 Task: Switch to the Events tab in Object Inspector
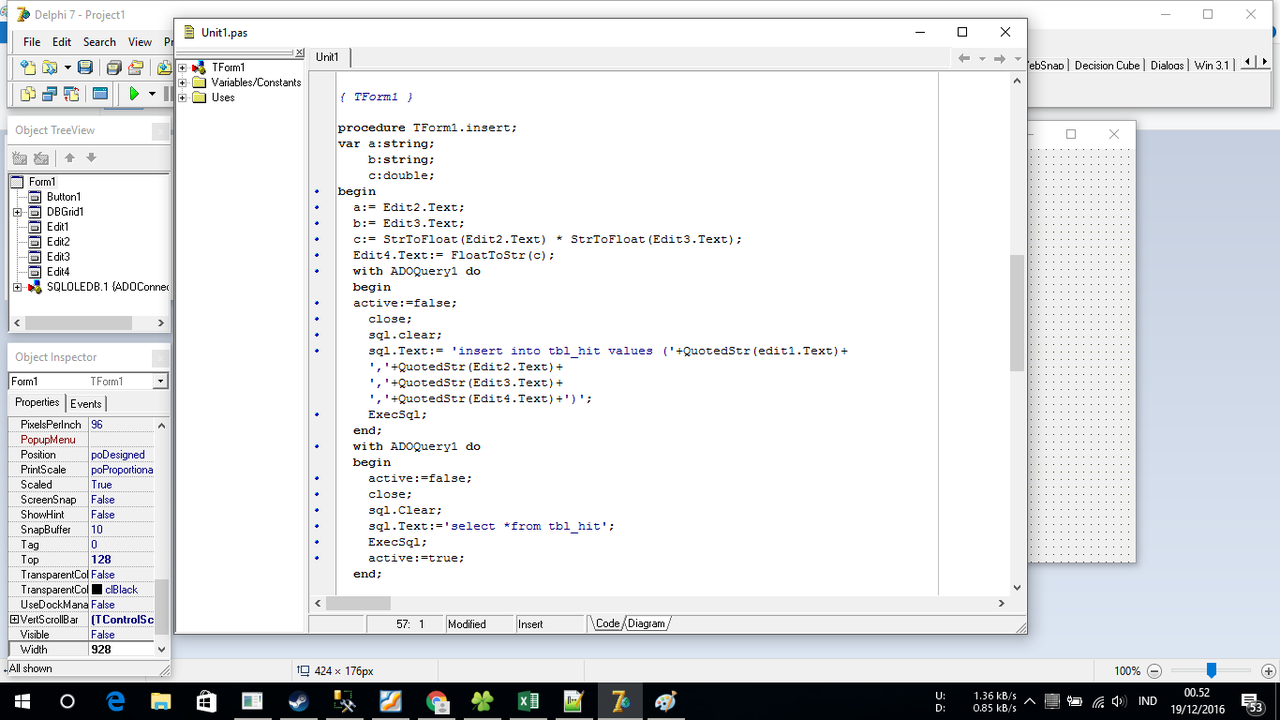pos(85,403)
